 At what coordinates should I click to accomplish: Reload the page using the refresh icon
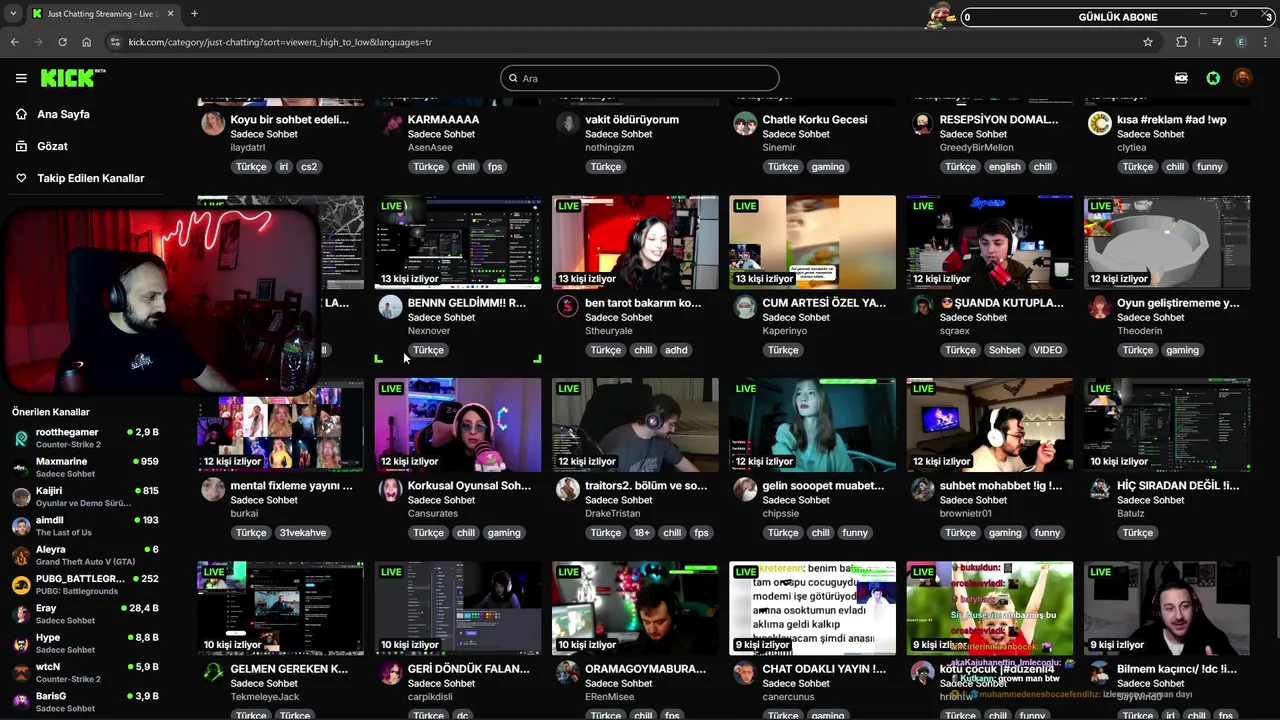62,42
